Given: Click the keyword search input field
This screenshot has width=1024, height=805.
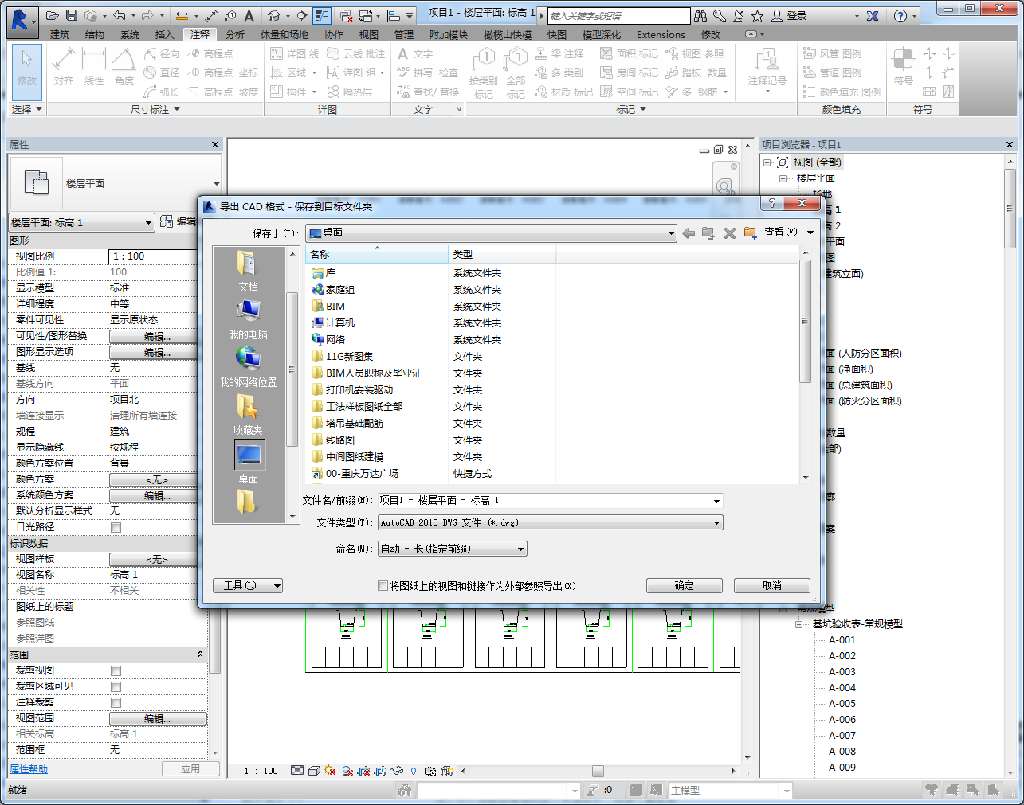Looking at the screenshot, I should pyautogui.click(x=618, y=16).
